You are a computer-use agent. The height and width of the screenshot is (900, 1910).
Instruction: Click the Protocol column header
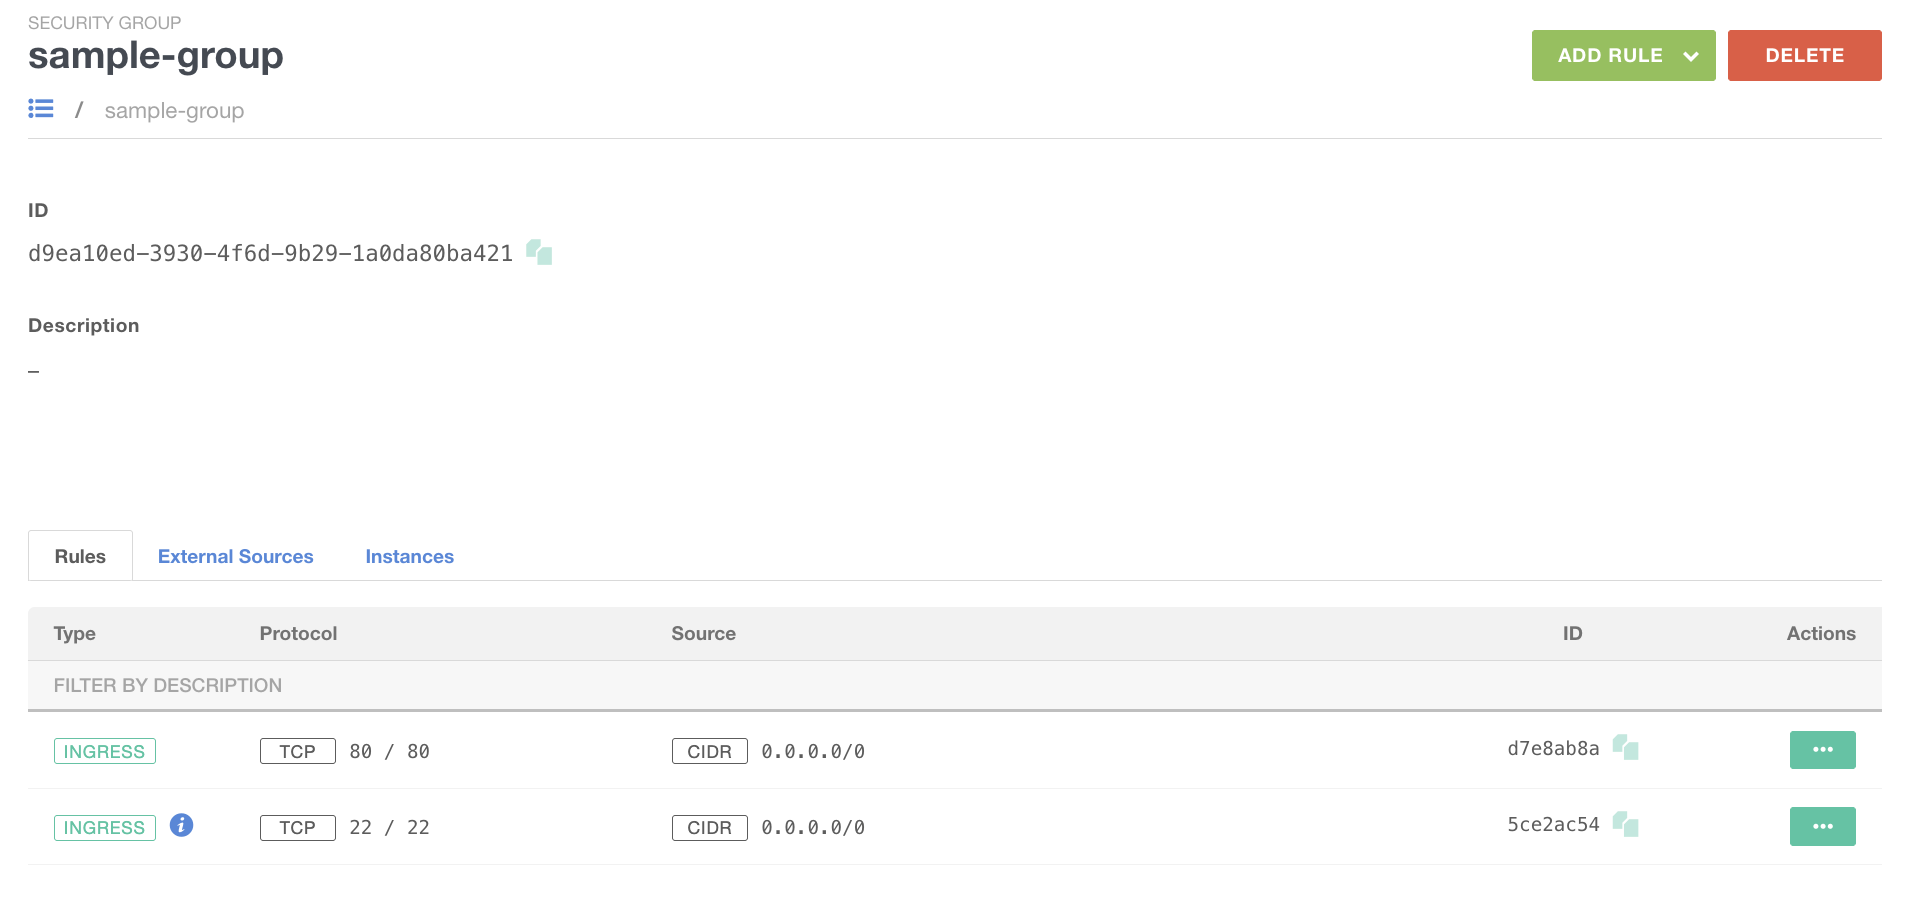[298, 634]
